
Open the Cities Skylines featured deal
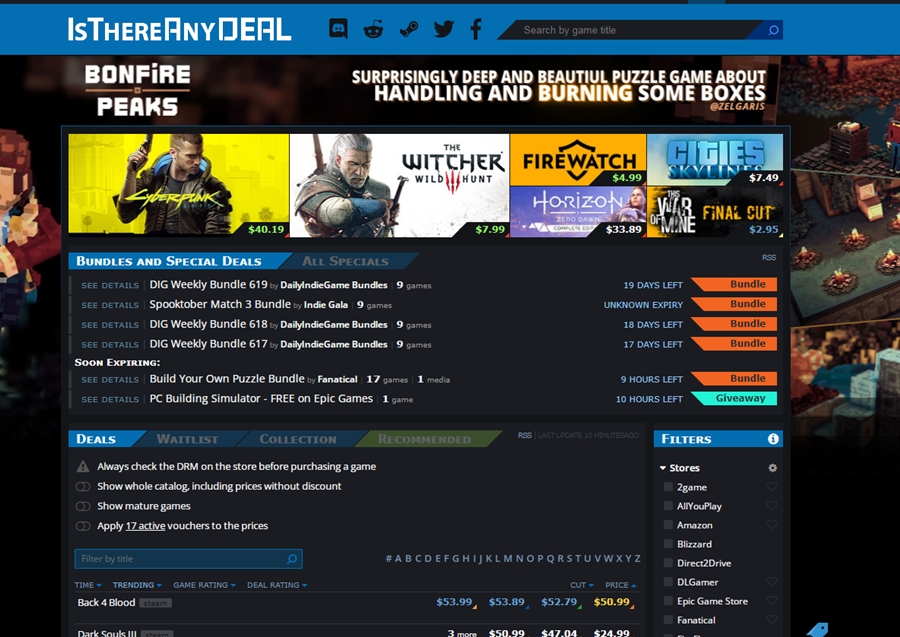tap(715, 160)
